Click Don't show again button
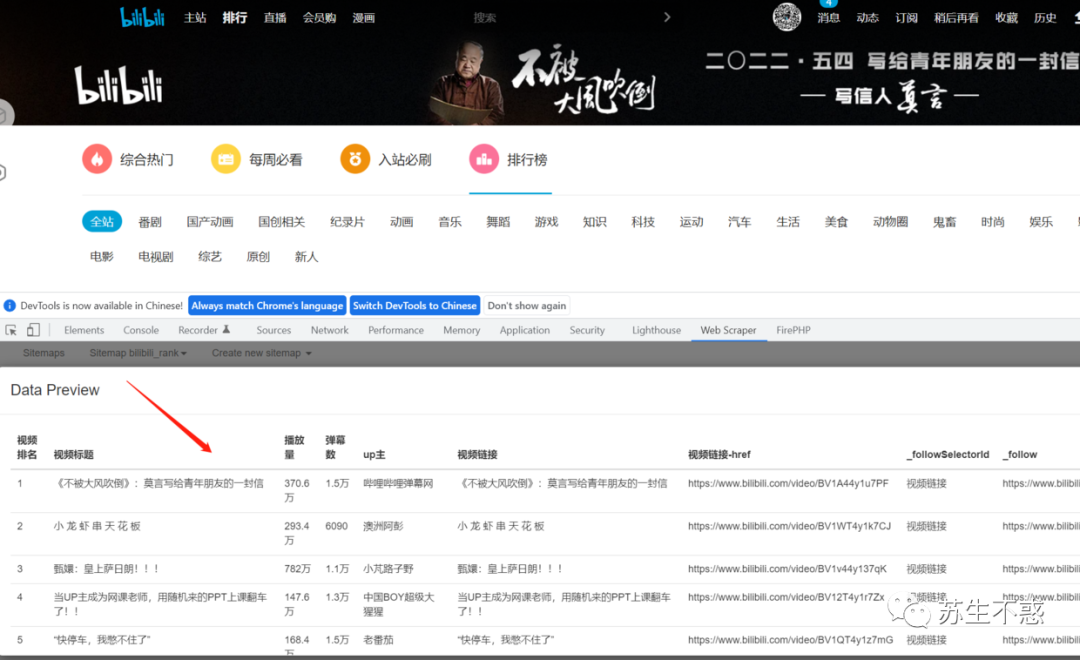Viewport: 1080px width, 660px height. (x=527, y=305)
